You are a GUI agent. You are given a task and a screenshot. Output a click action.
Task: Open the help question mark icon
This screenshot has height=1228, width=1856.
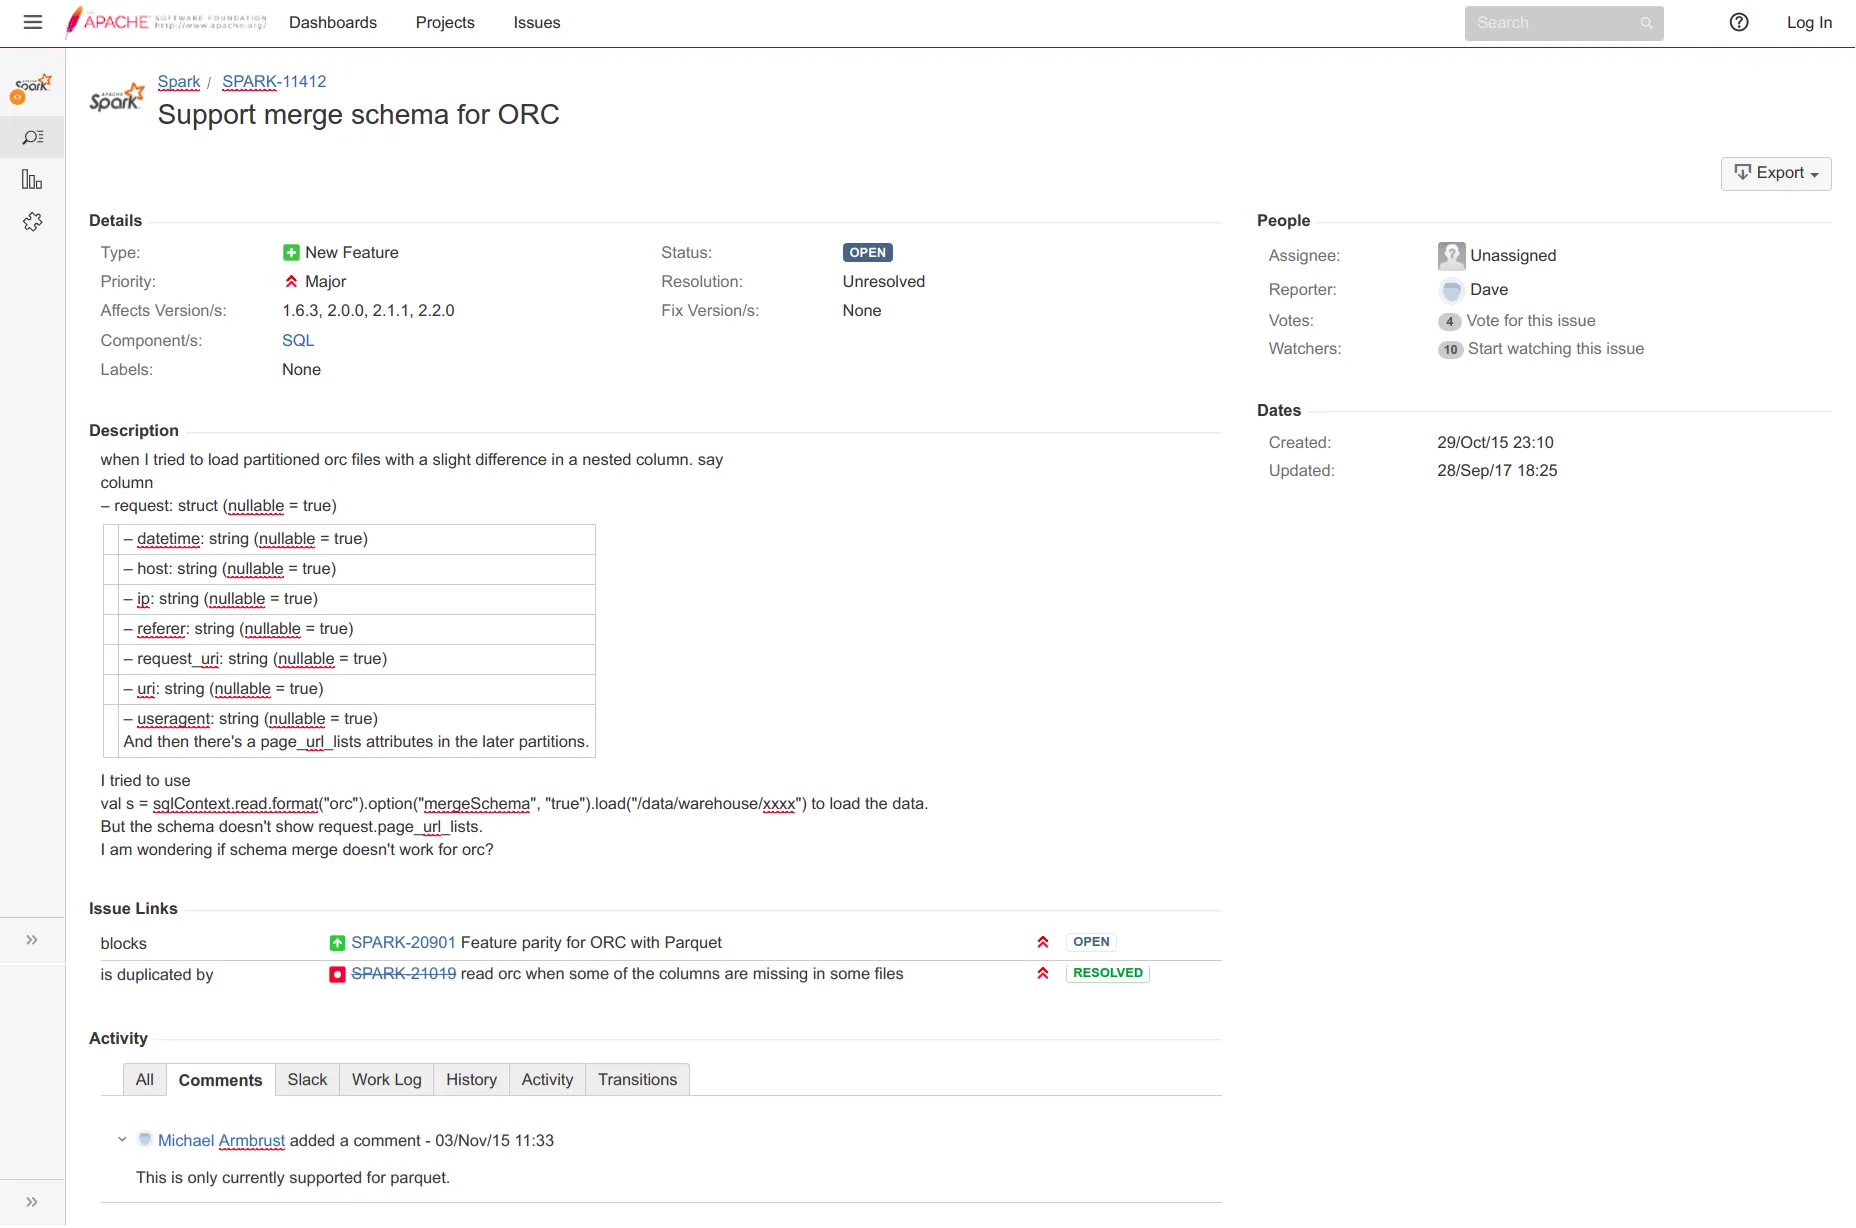click(x=1739, y=22)
